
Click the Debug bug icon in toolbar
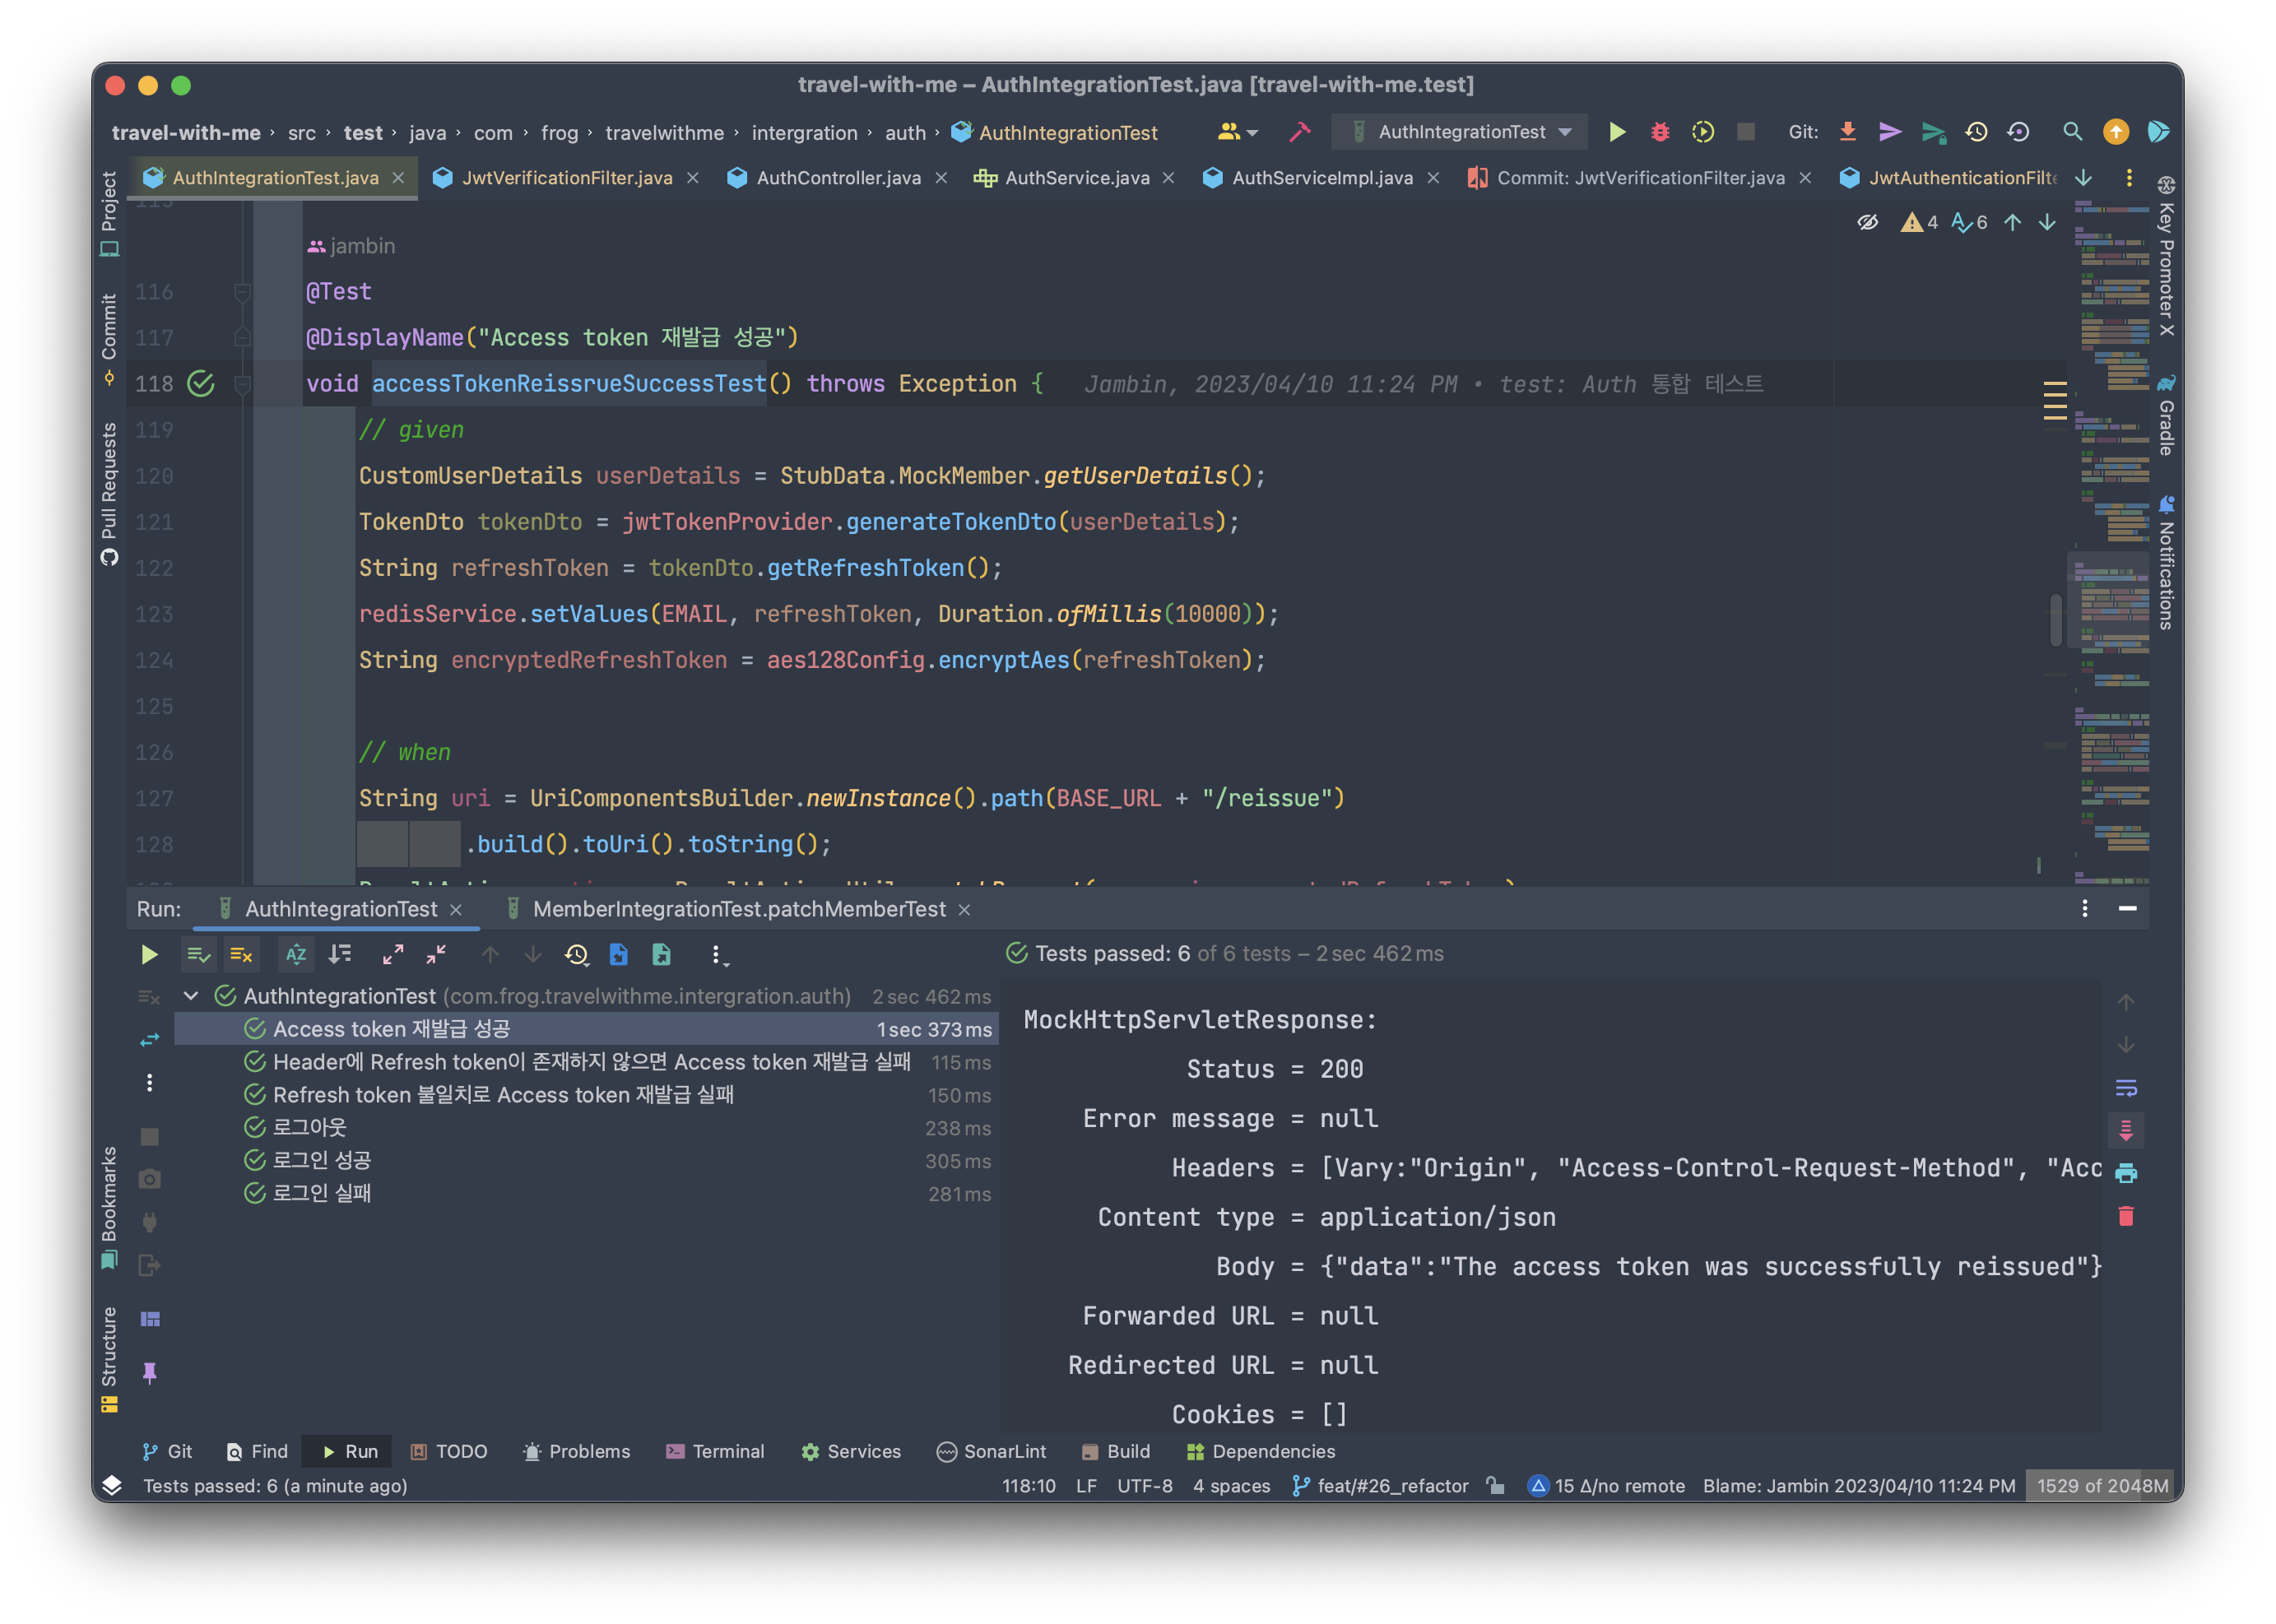[x=1660, y=132]
